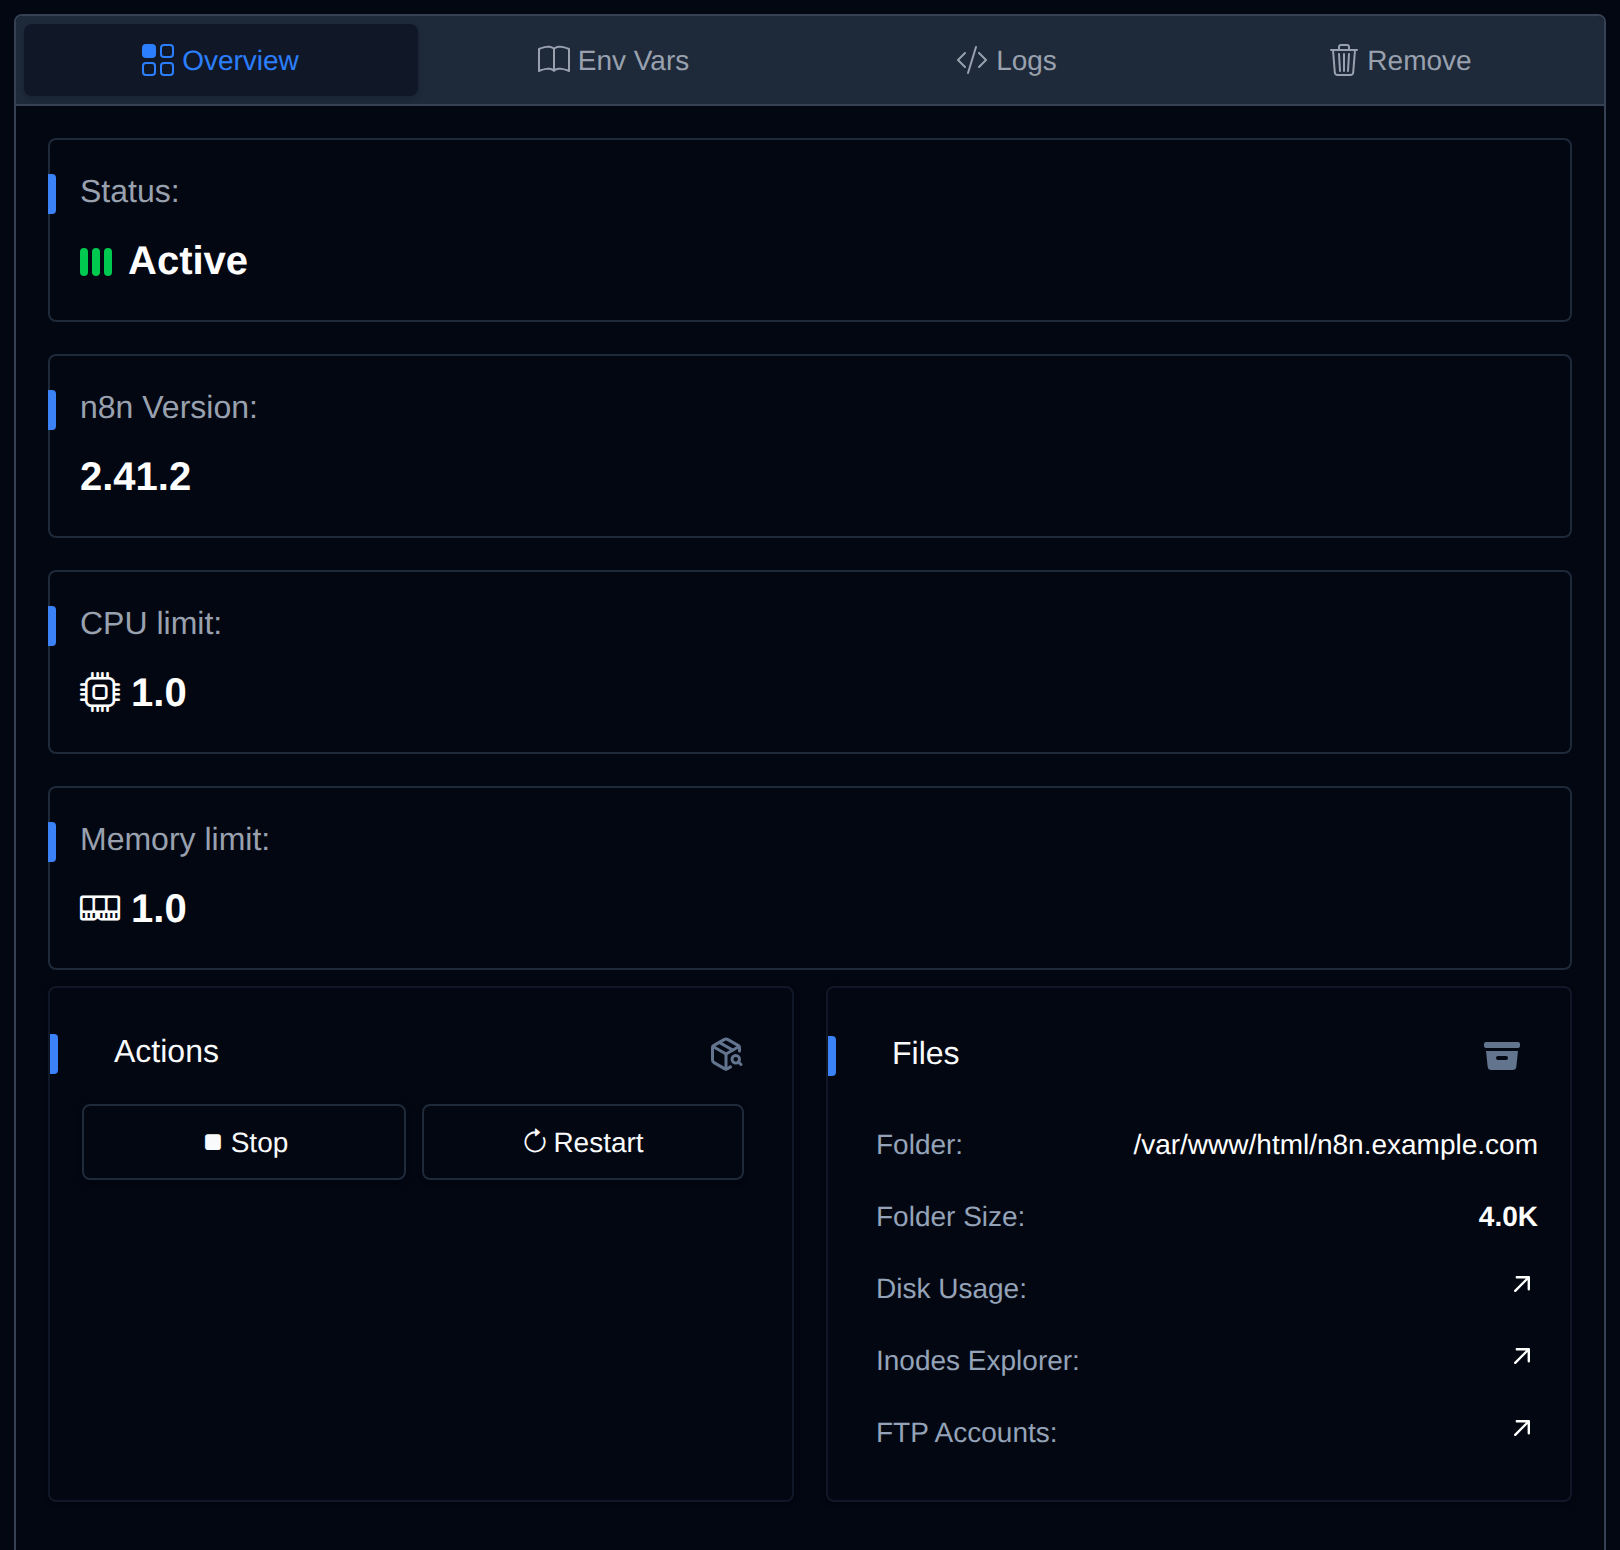Click the CPU limit: label
Screen dimensions: 1620x1550
coord(151,623)
